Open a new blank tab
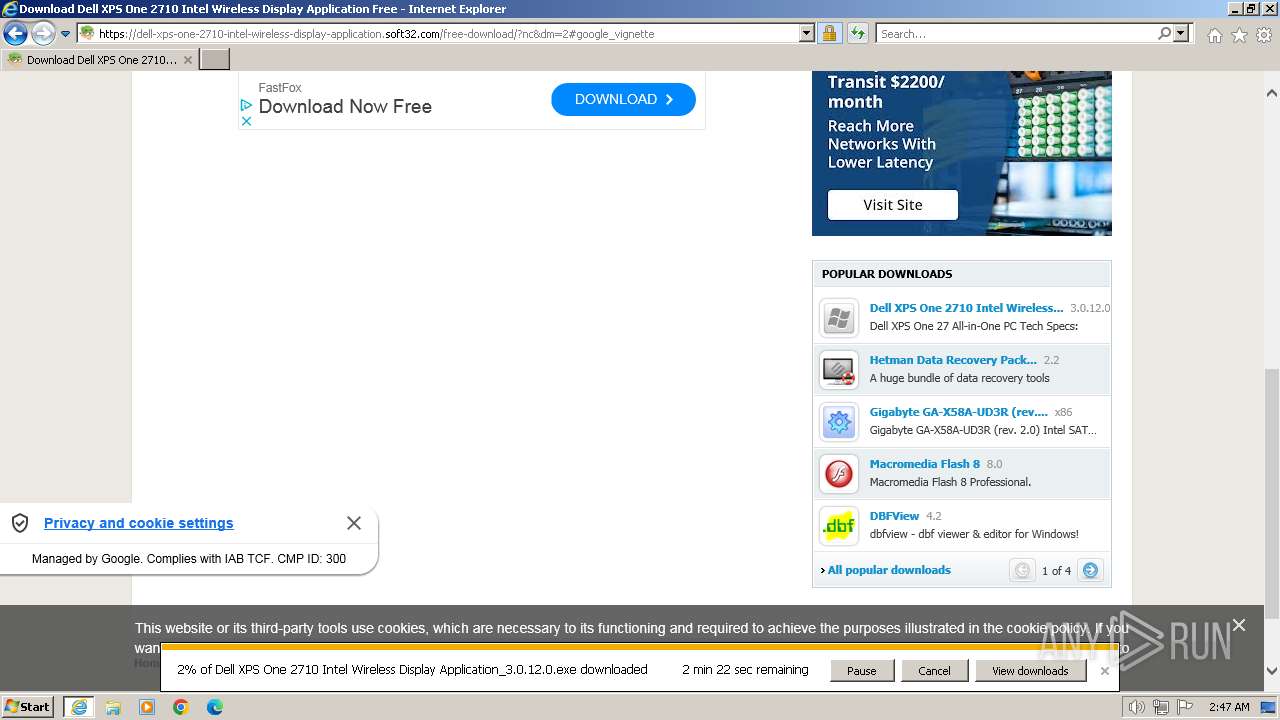 [x=215, y=59]
